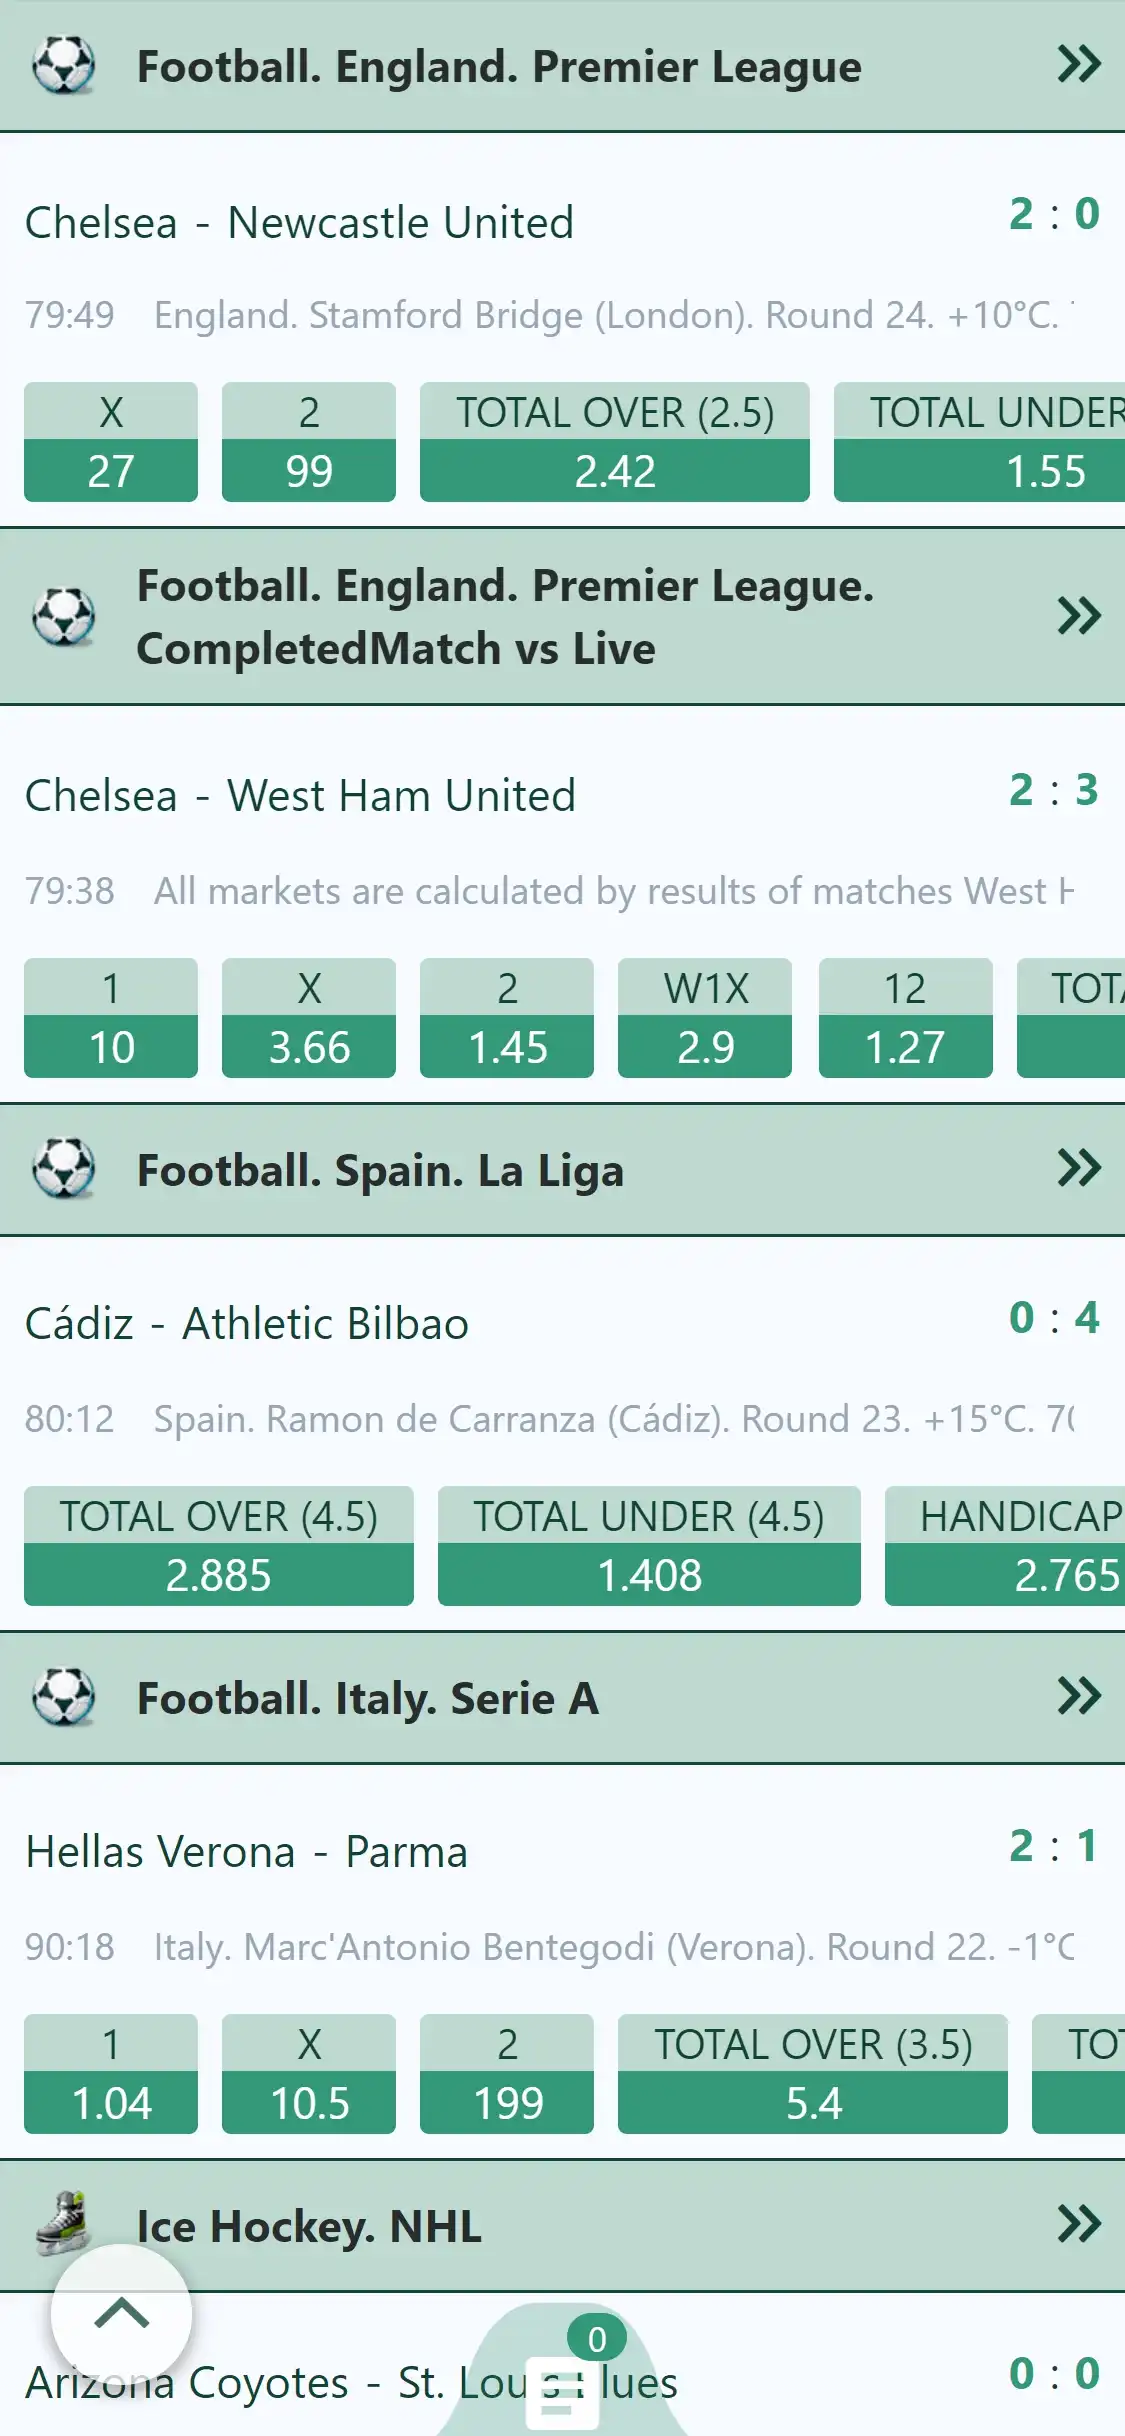Expand Spain La Liga double chevron
1125x2436 pixels.
1078,1168
